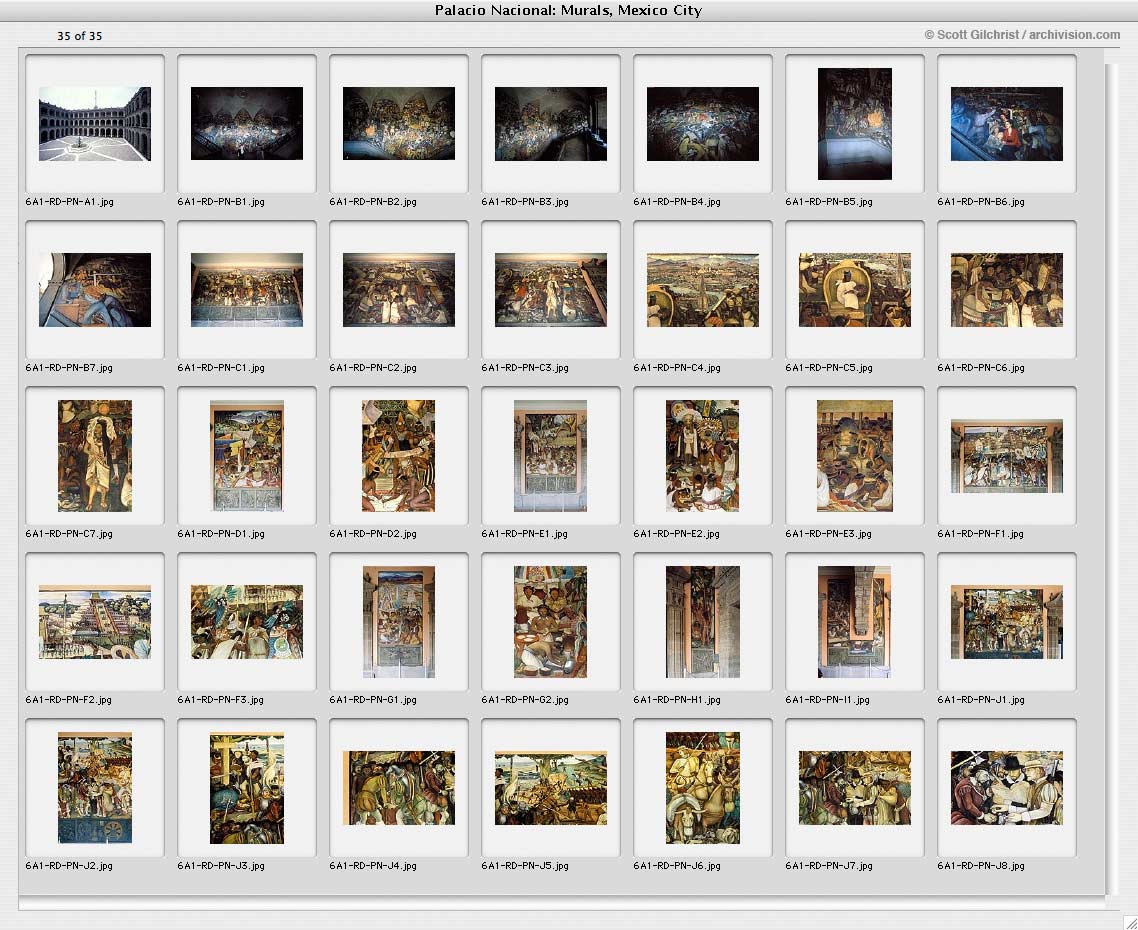Select thumbnail 6A1-RD-PN-C4.jpg

703,290
